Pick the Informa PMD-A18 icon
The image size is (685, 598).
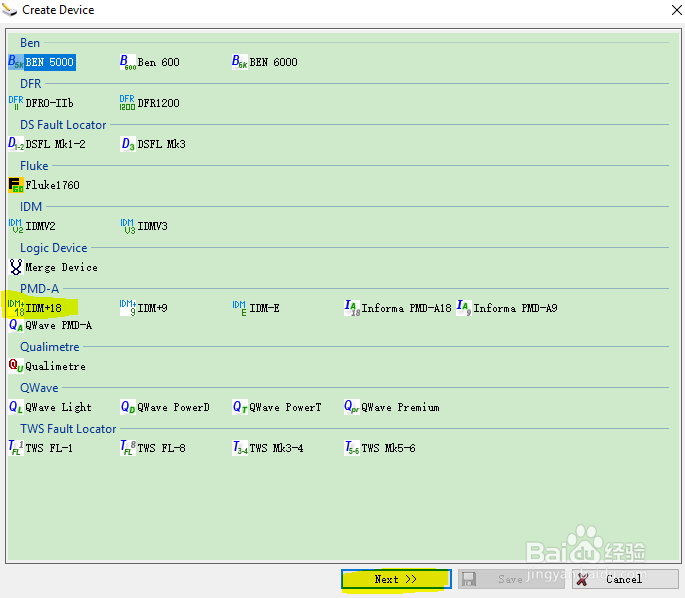click(x=352, y=308)
